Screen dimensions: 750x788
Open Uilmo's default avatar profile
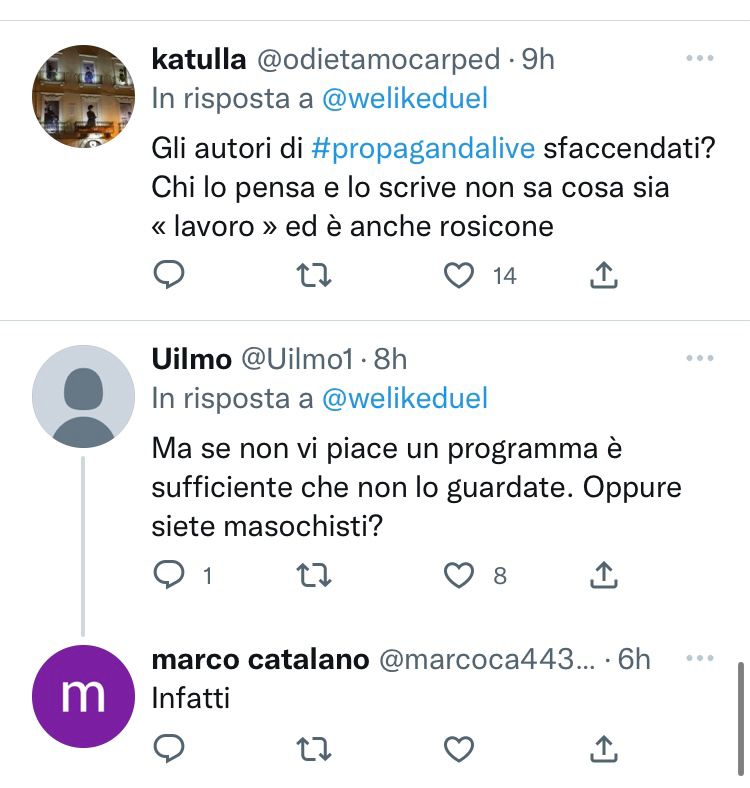coord(83,396)
